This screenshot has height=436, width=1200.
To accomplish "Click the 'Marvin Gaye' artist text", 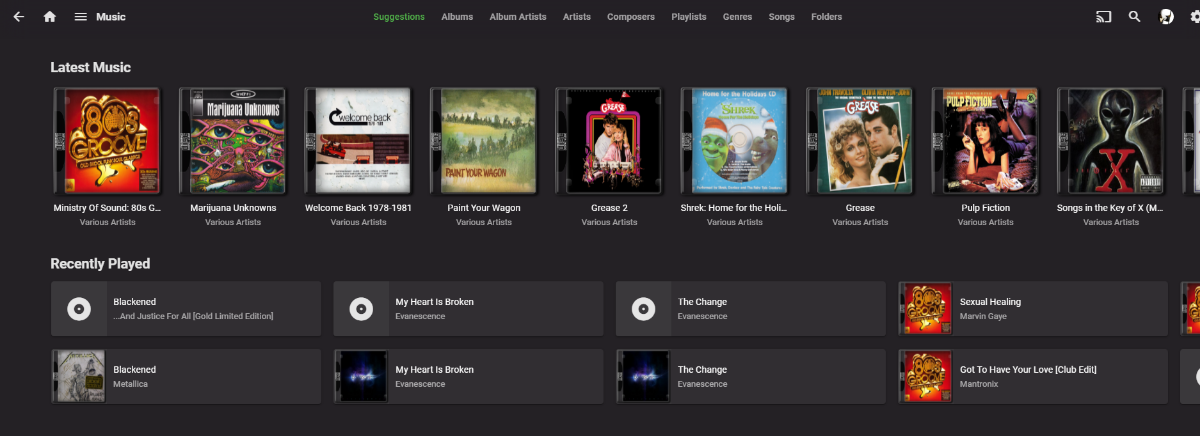I will [983, 316].
